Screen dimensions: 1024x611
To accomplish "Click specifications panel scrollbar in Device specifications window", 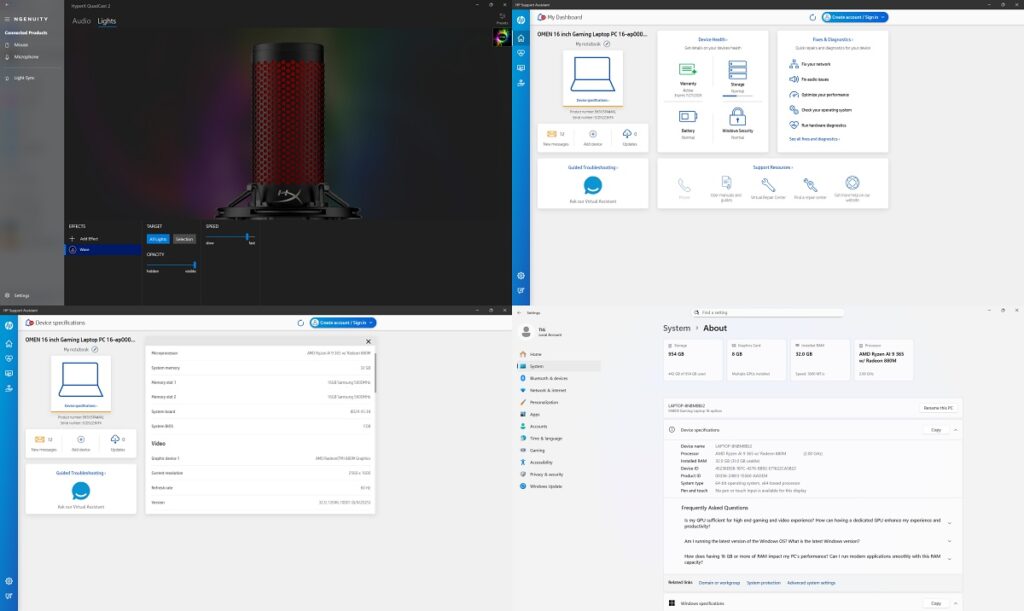I will click(x=376, y=373).
